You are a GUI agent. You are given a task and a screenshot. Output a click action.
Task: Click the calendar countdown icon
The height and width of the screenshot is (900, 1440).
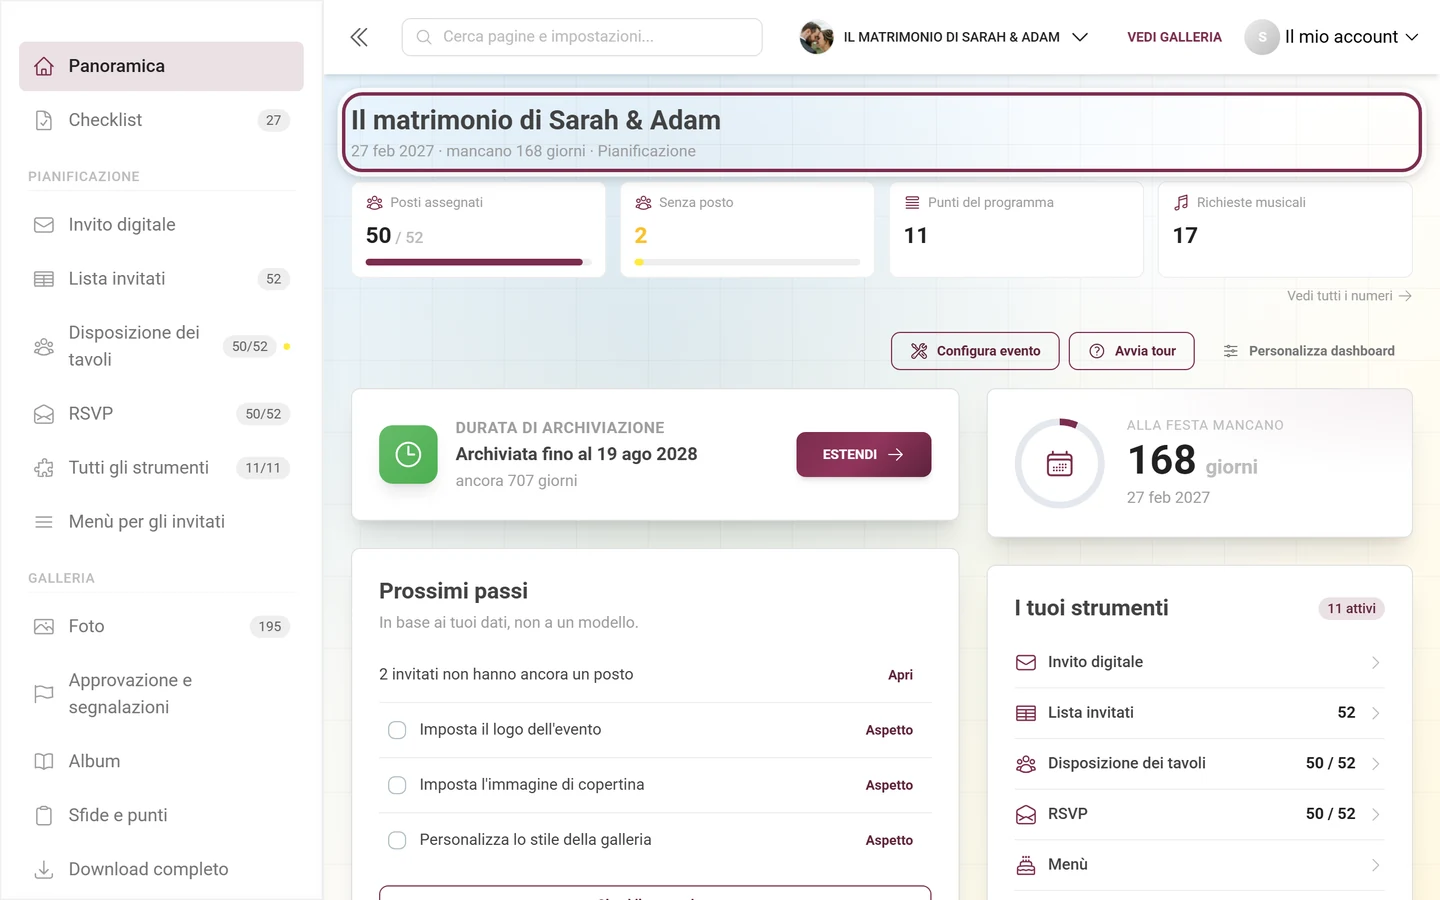click(1060, 464)
